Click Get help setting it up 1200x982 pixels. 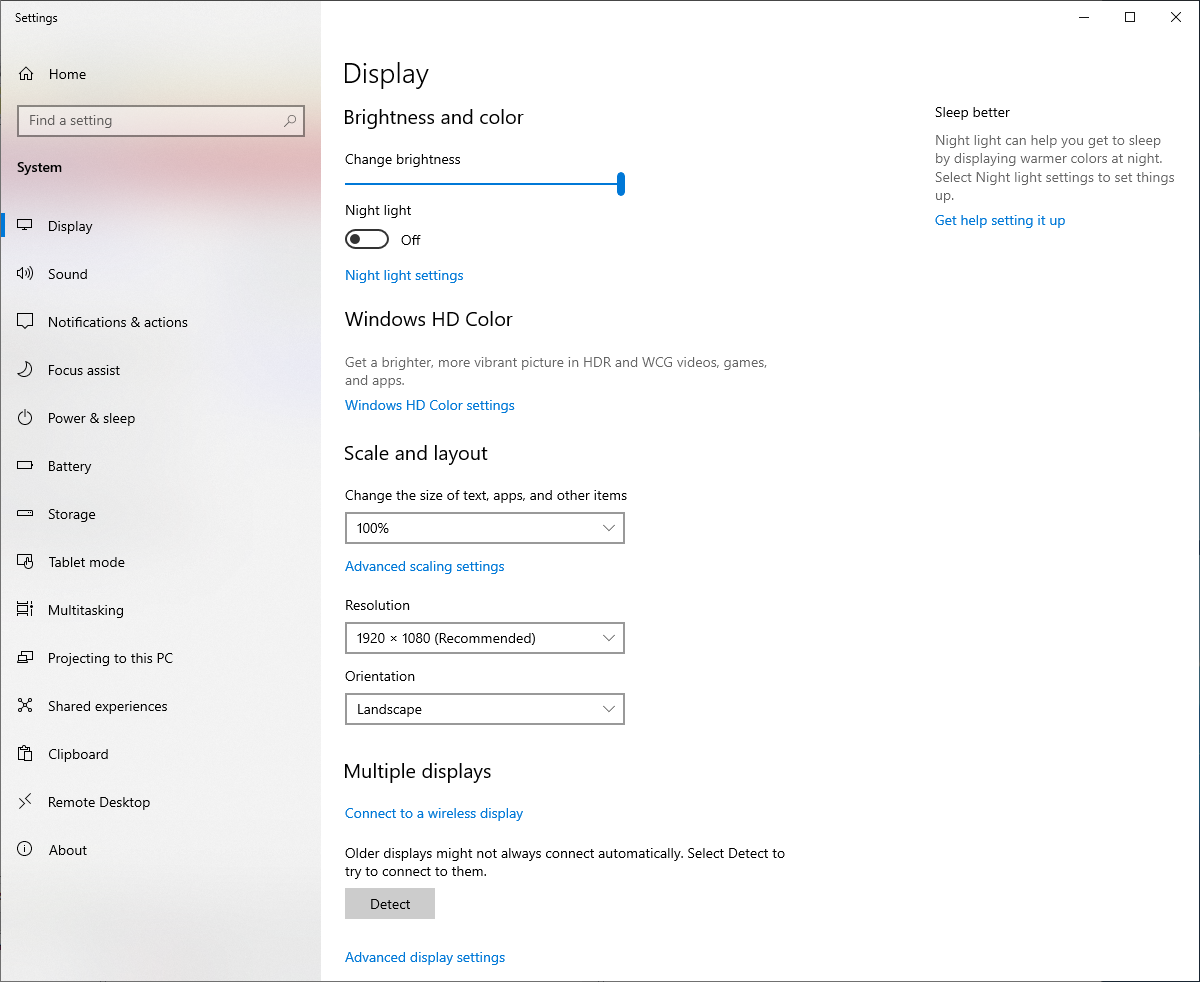tap(1000, 220)
